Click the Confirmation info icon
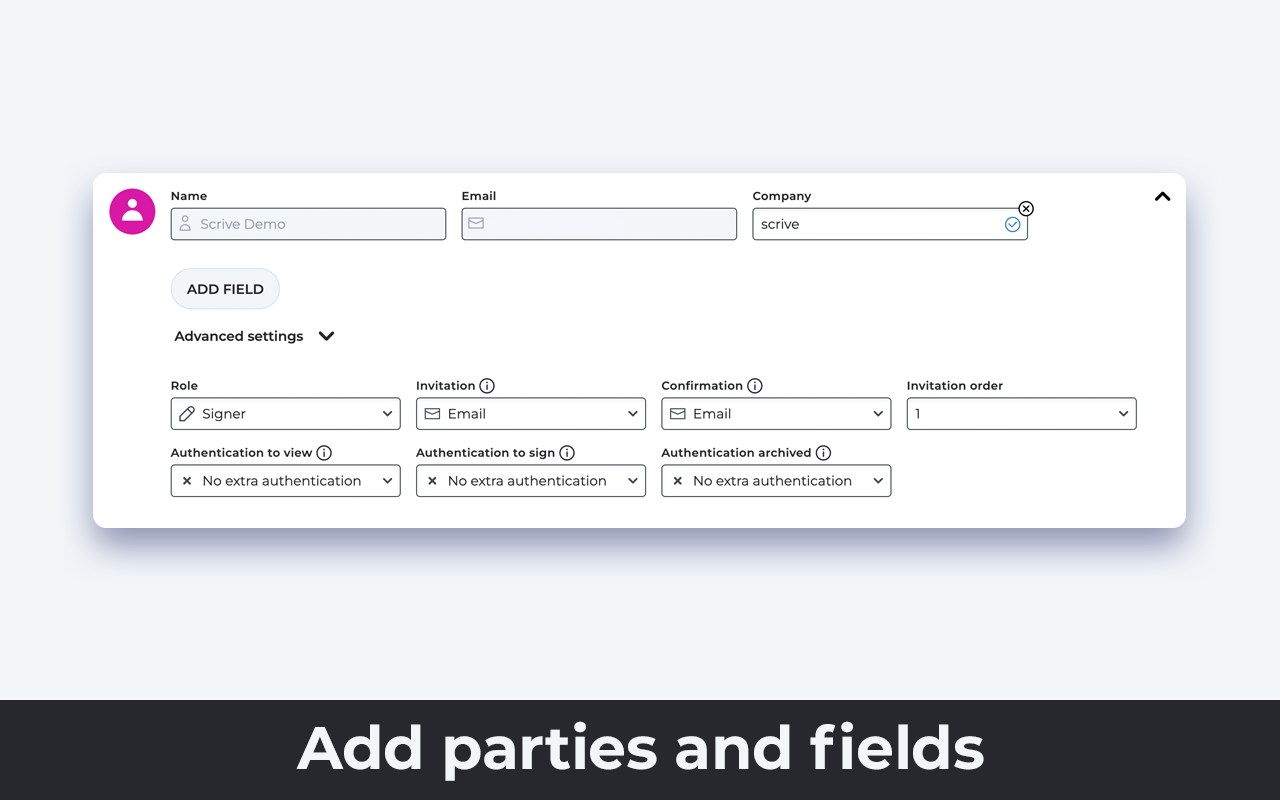 [x=755, y=386]
